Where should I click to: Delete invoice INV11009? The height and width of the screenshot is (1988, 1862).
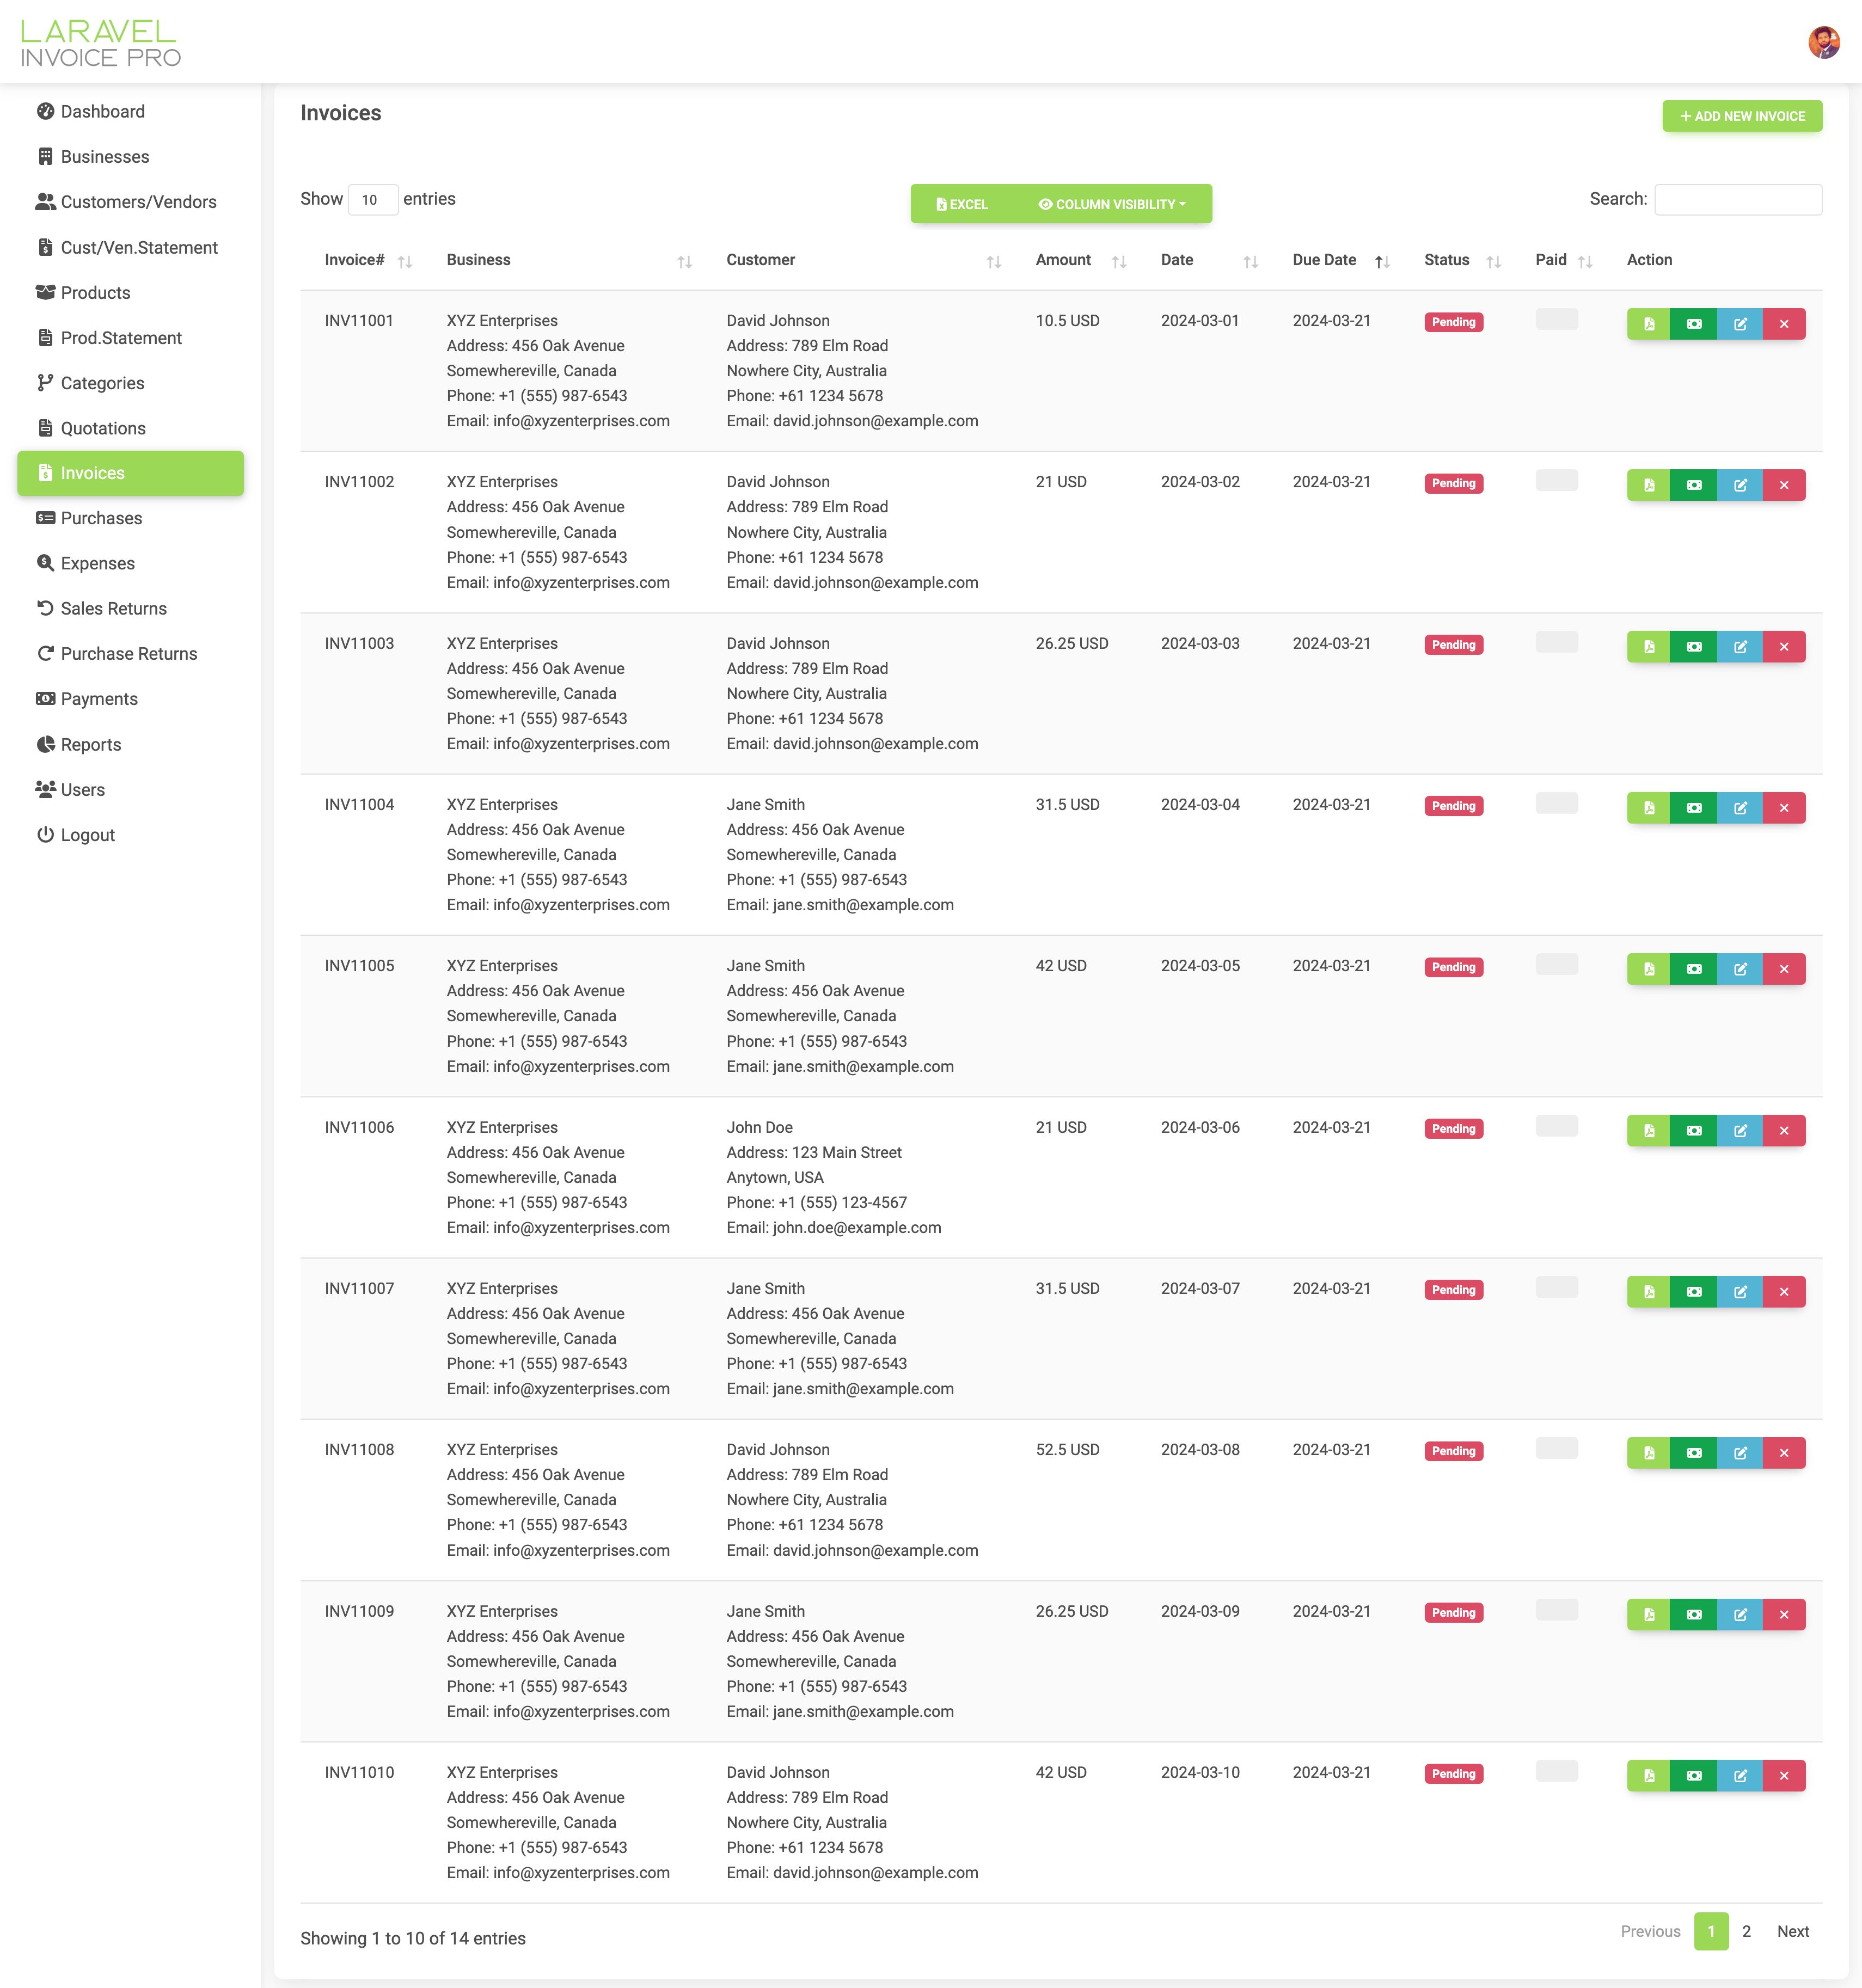point(1783,1614)
